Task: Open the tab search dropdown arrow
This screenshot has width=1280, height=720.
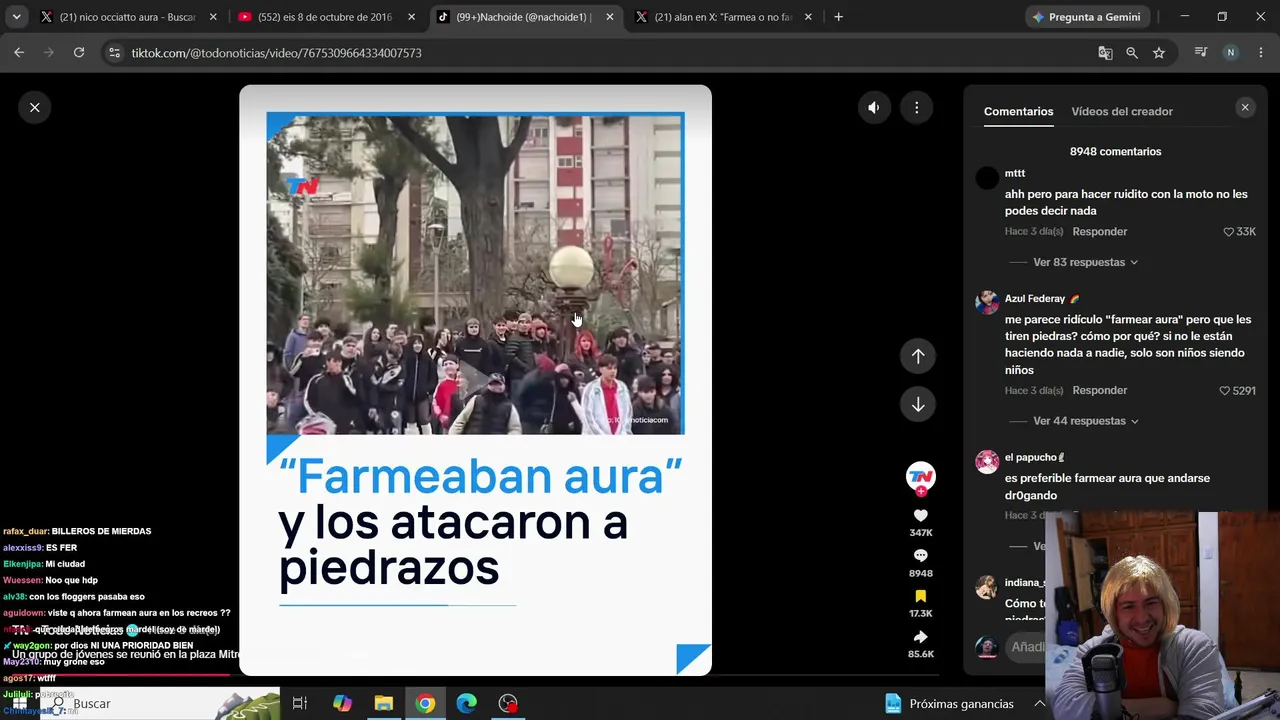Action: (x=16, y=17)
